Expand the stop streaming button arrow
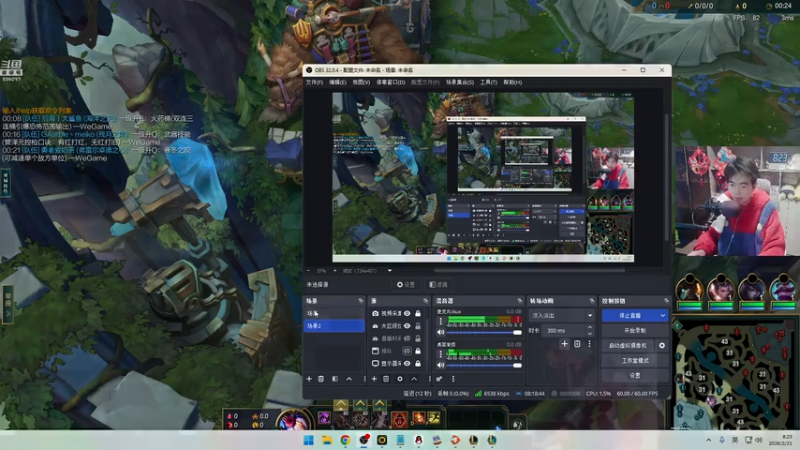Viewport: 800px width, 450px height. (662, 316)
